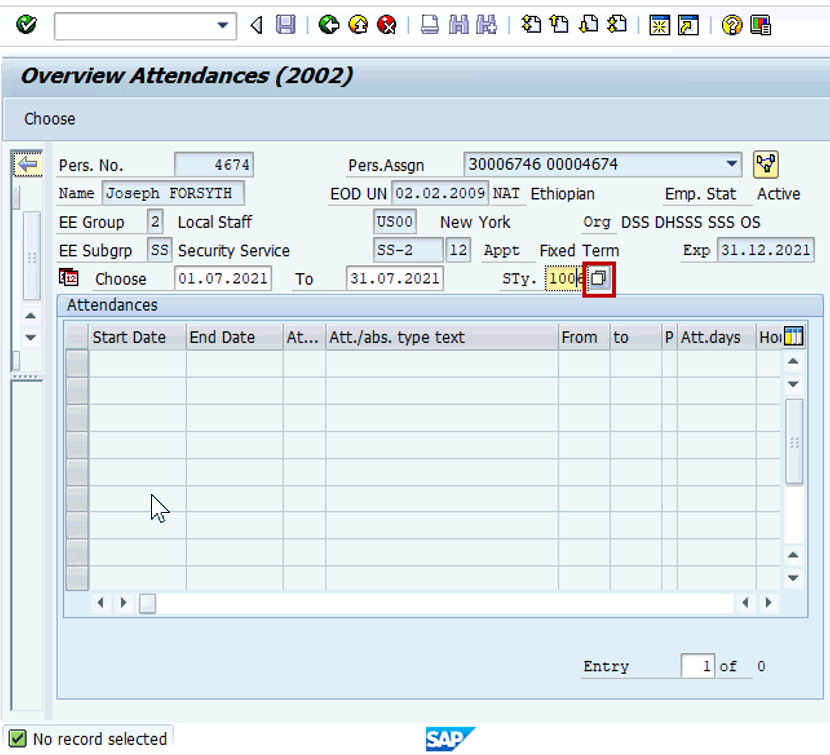This screenshot has height=755, width=830.
Task: Click the US00 personnel area field
Action: tap(395, 221)
